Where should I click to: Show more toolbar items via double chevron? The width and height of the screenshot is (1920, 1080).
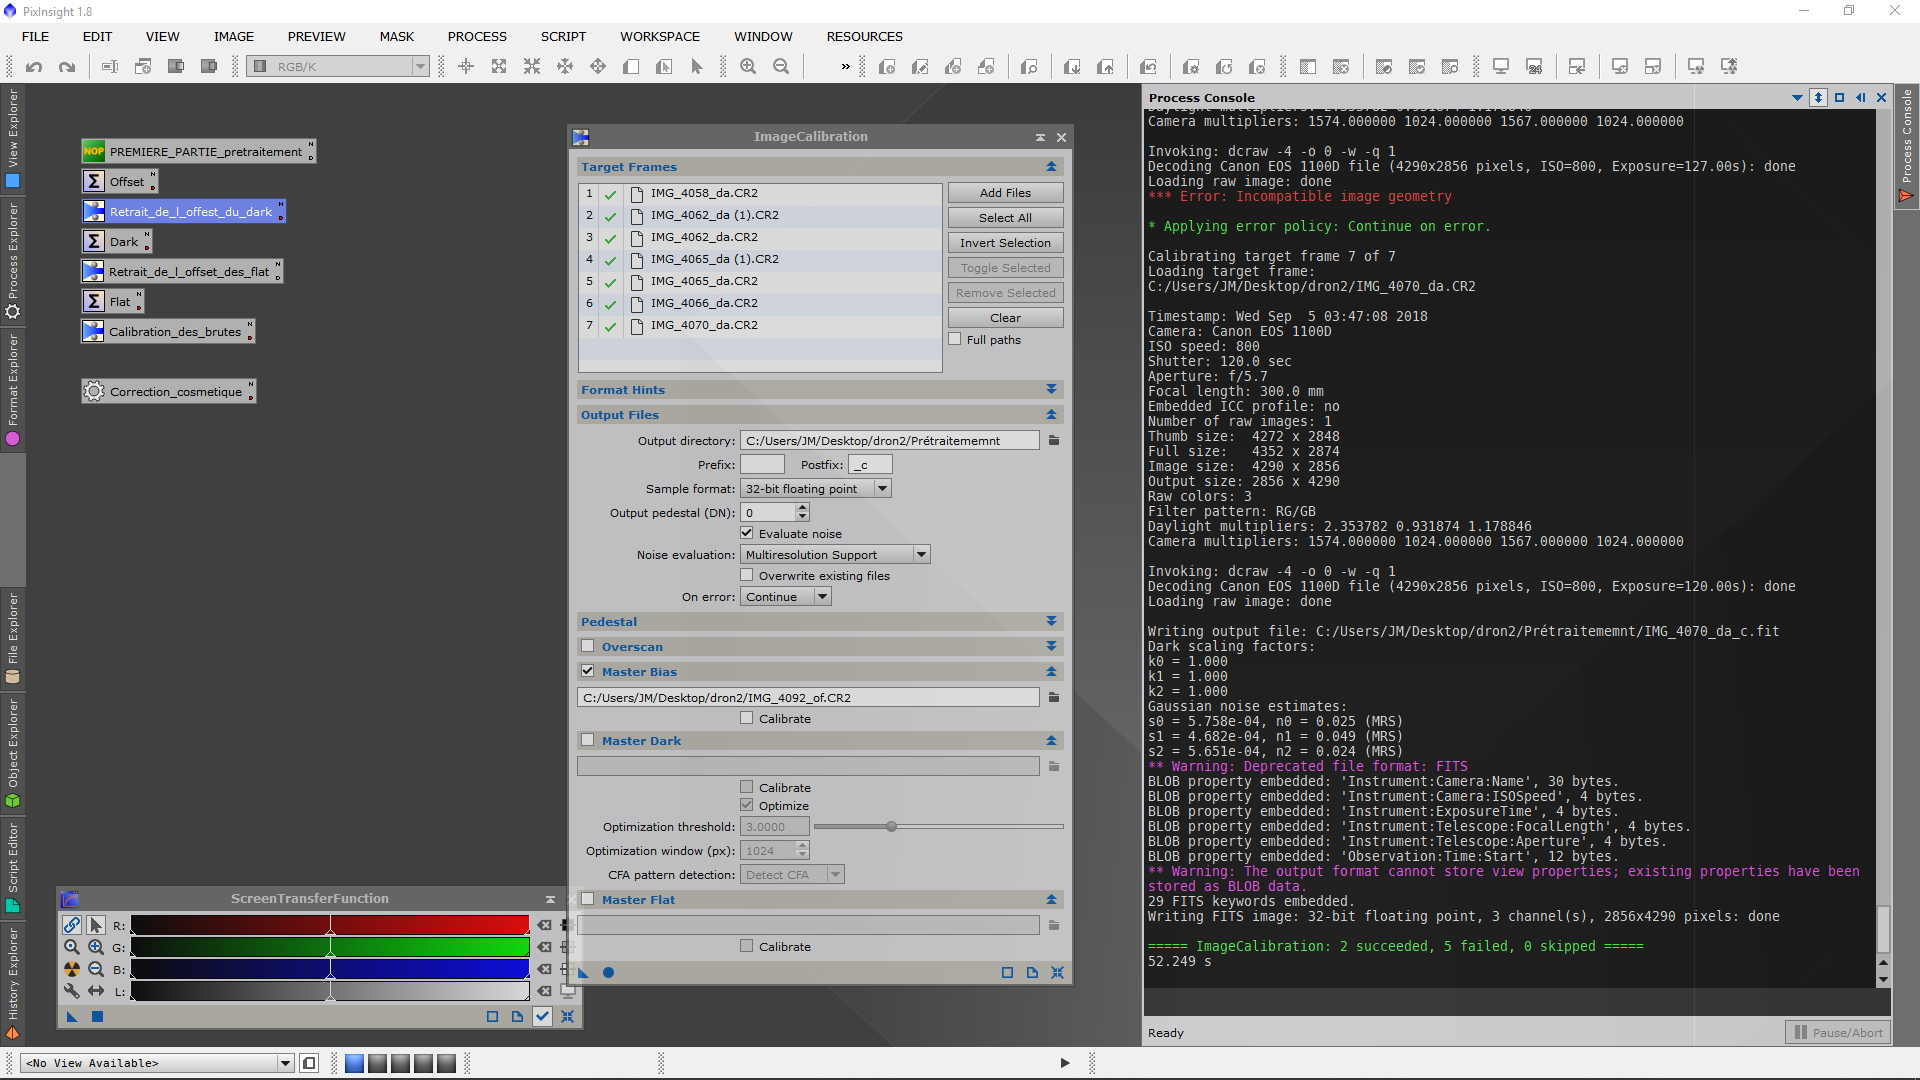[845, 67]
